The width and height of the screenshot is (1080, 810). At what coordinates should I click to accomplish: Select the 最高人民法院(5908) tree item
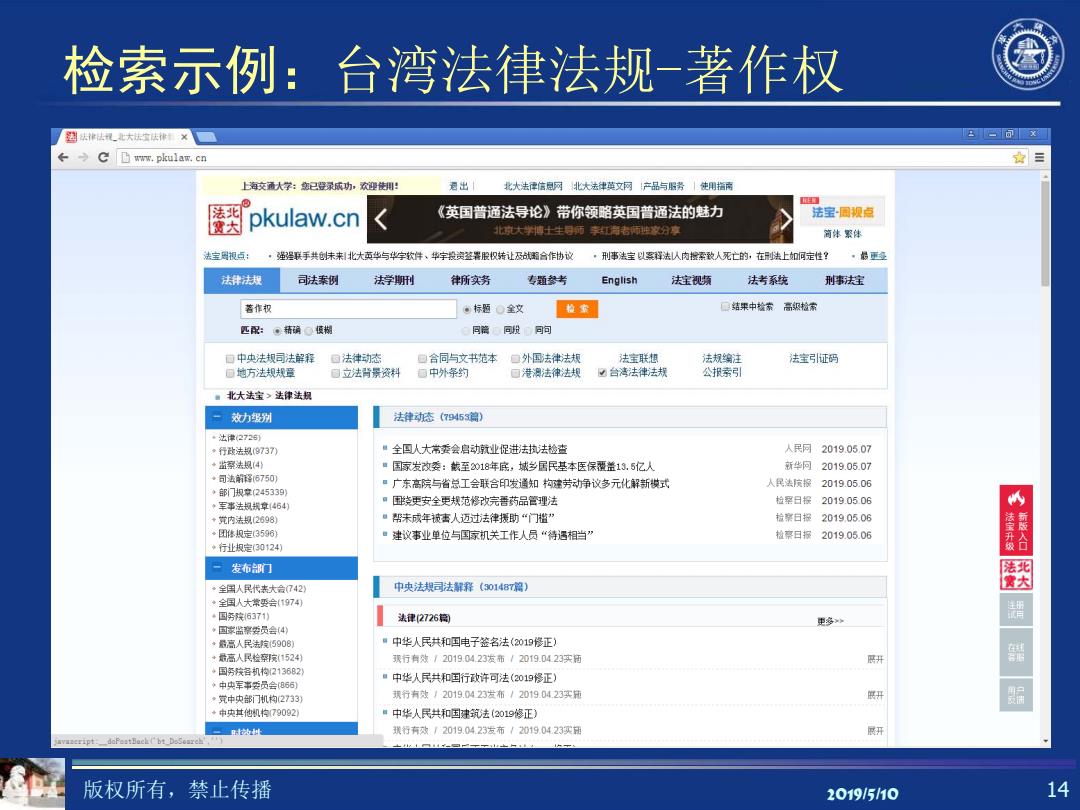point(256,645)
